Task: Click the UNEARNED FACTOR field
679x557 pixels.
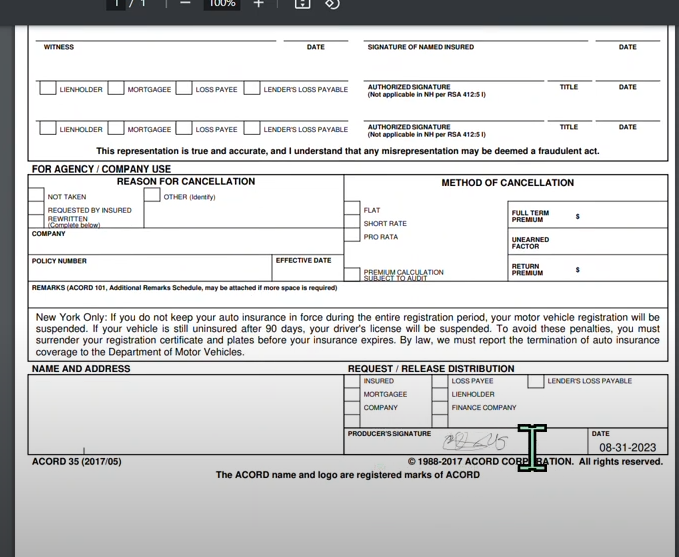Action: pos(588,242)
